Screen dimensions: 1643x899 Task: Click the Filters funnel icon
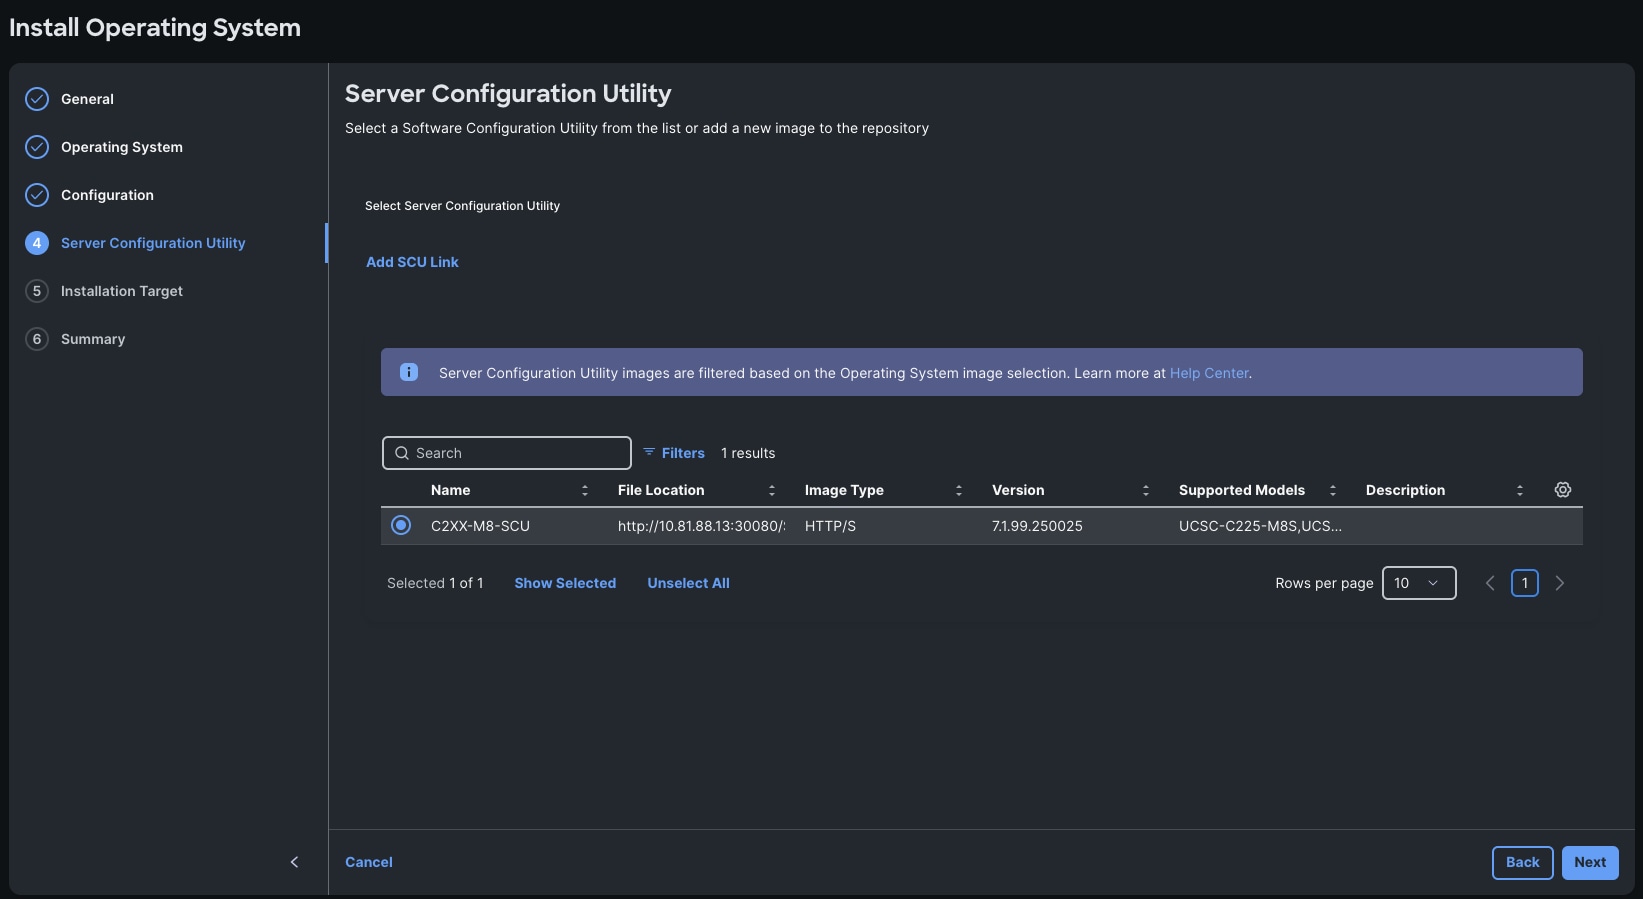click(649, 452)
